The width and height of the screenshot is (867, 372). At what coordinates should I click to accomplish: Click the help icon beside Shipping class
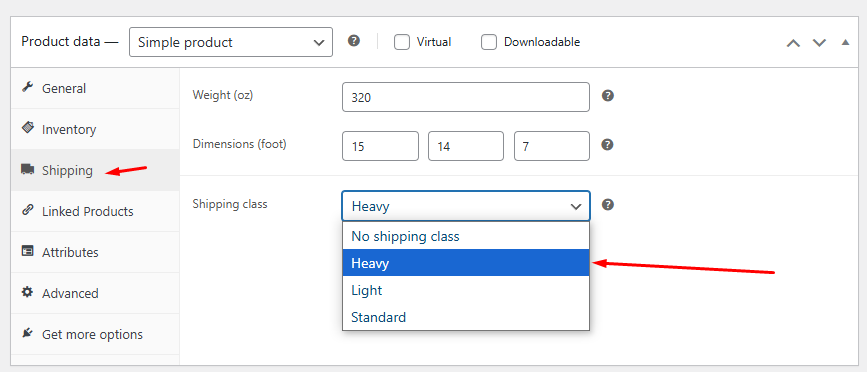pyautogui.click(x=608, y=205)
